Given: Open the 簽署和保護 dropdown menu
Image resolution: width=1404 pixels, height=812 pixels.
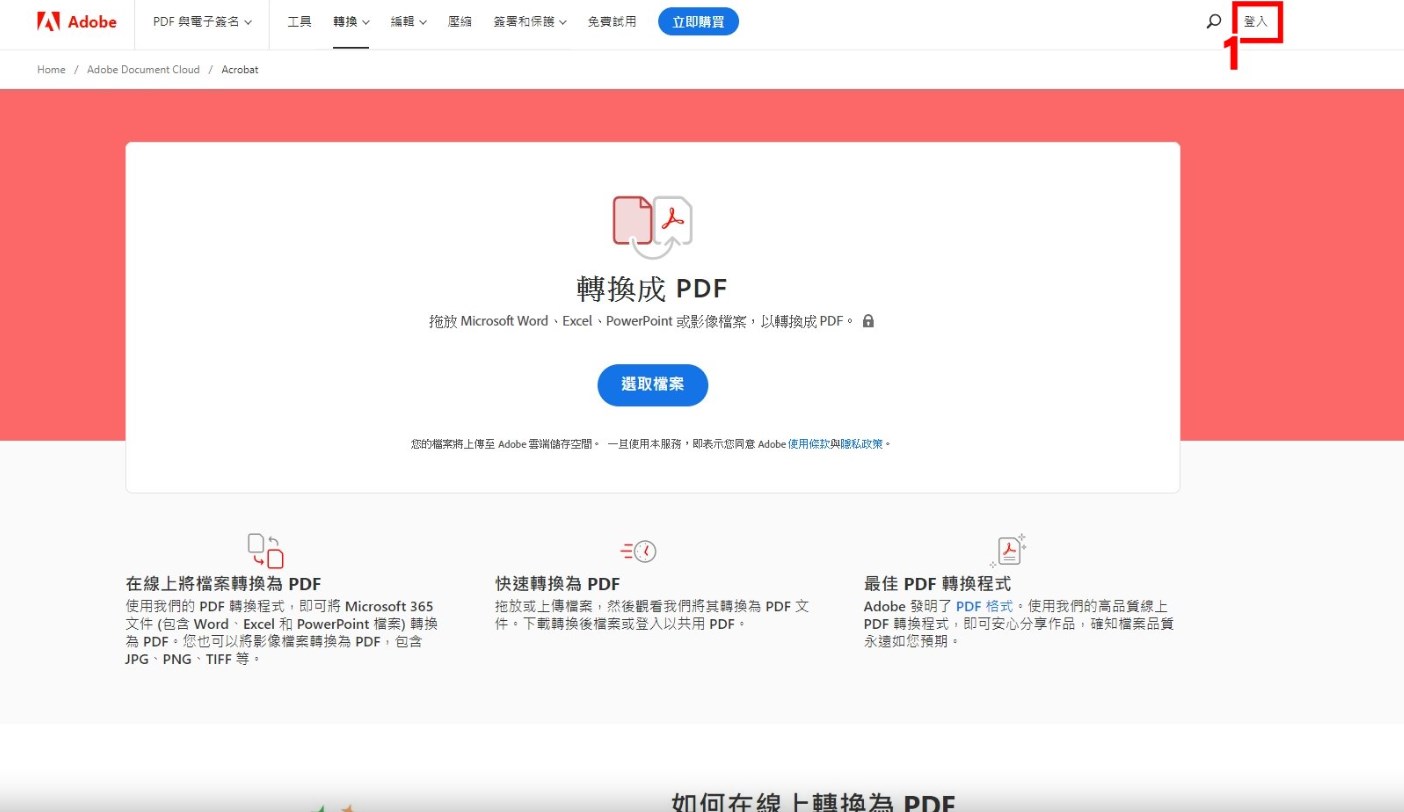Looking at the screenshot, I should [x=530, y=21].
